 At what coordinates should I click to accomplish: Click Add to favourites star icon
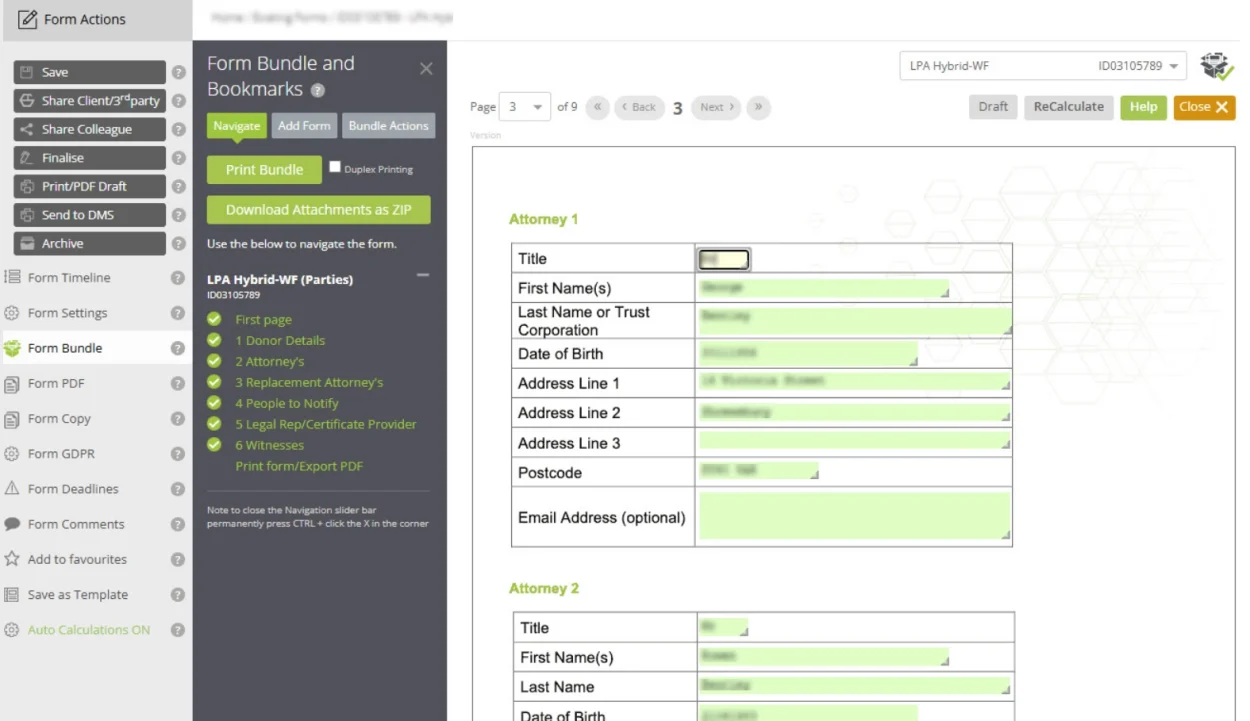tap(11, 559)
